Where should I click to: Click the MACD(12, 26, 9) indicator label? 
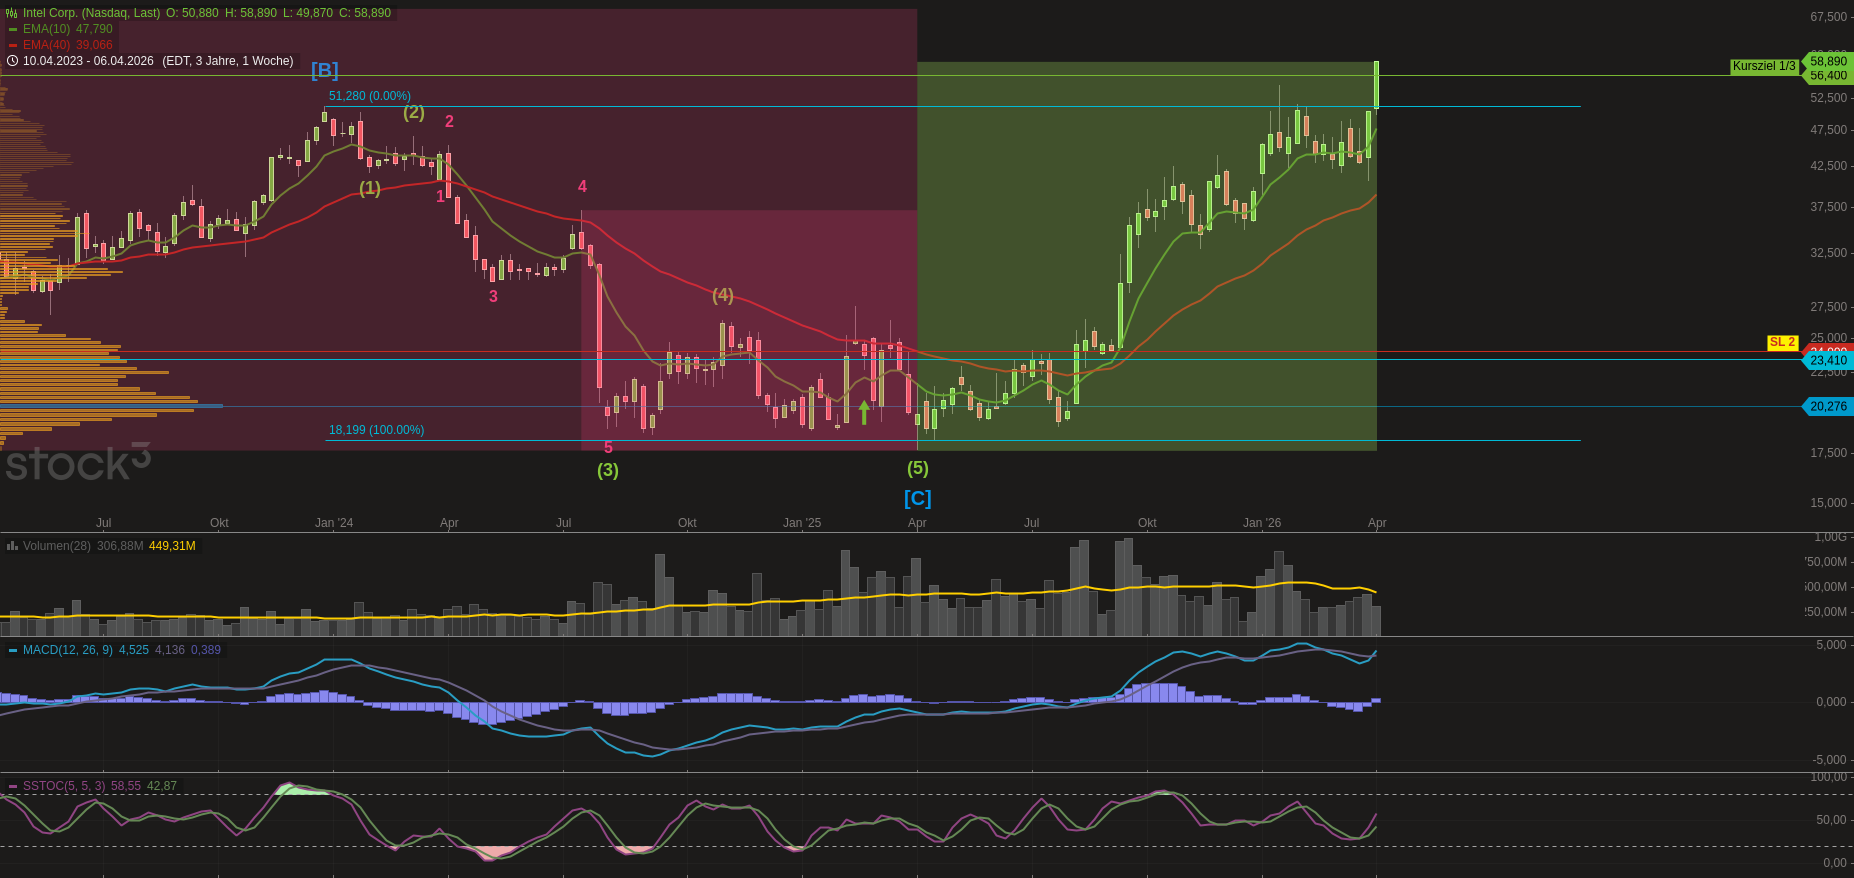click(x=68, y=650)
